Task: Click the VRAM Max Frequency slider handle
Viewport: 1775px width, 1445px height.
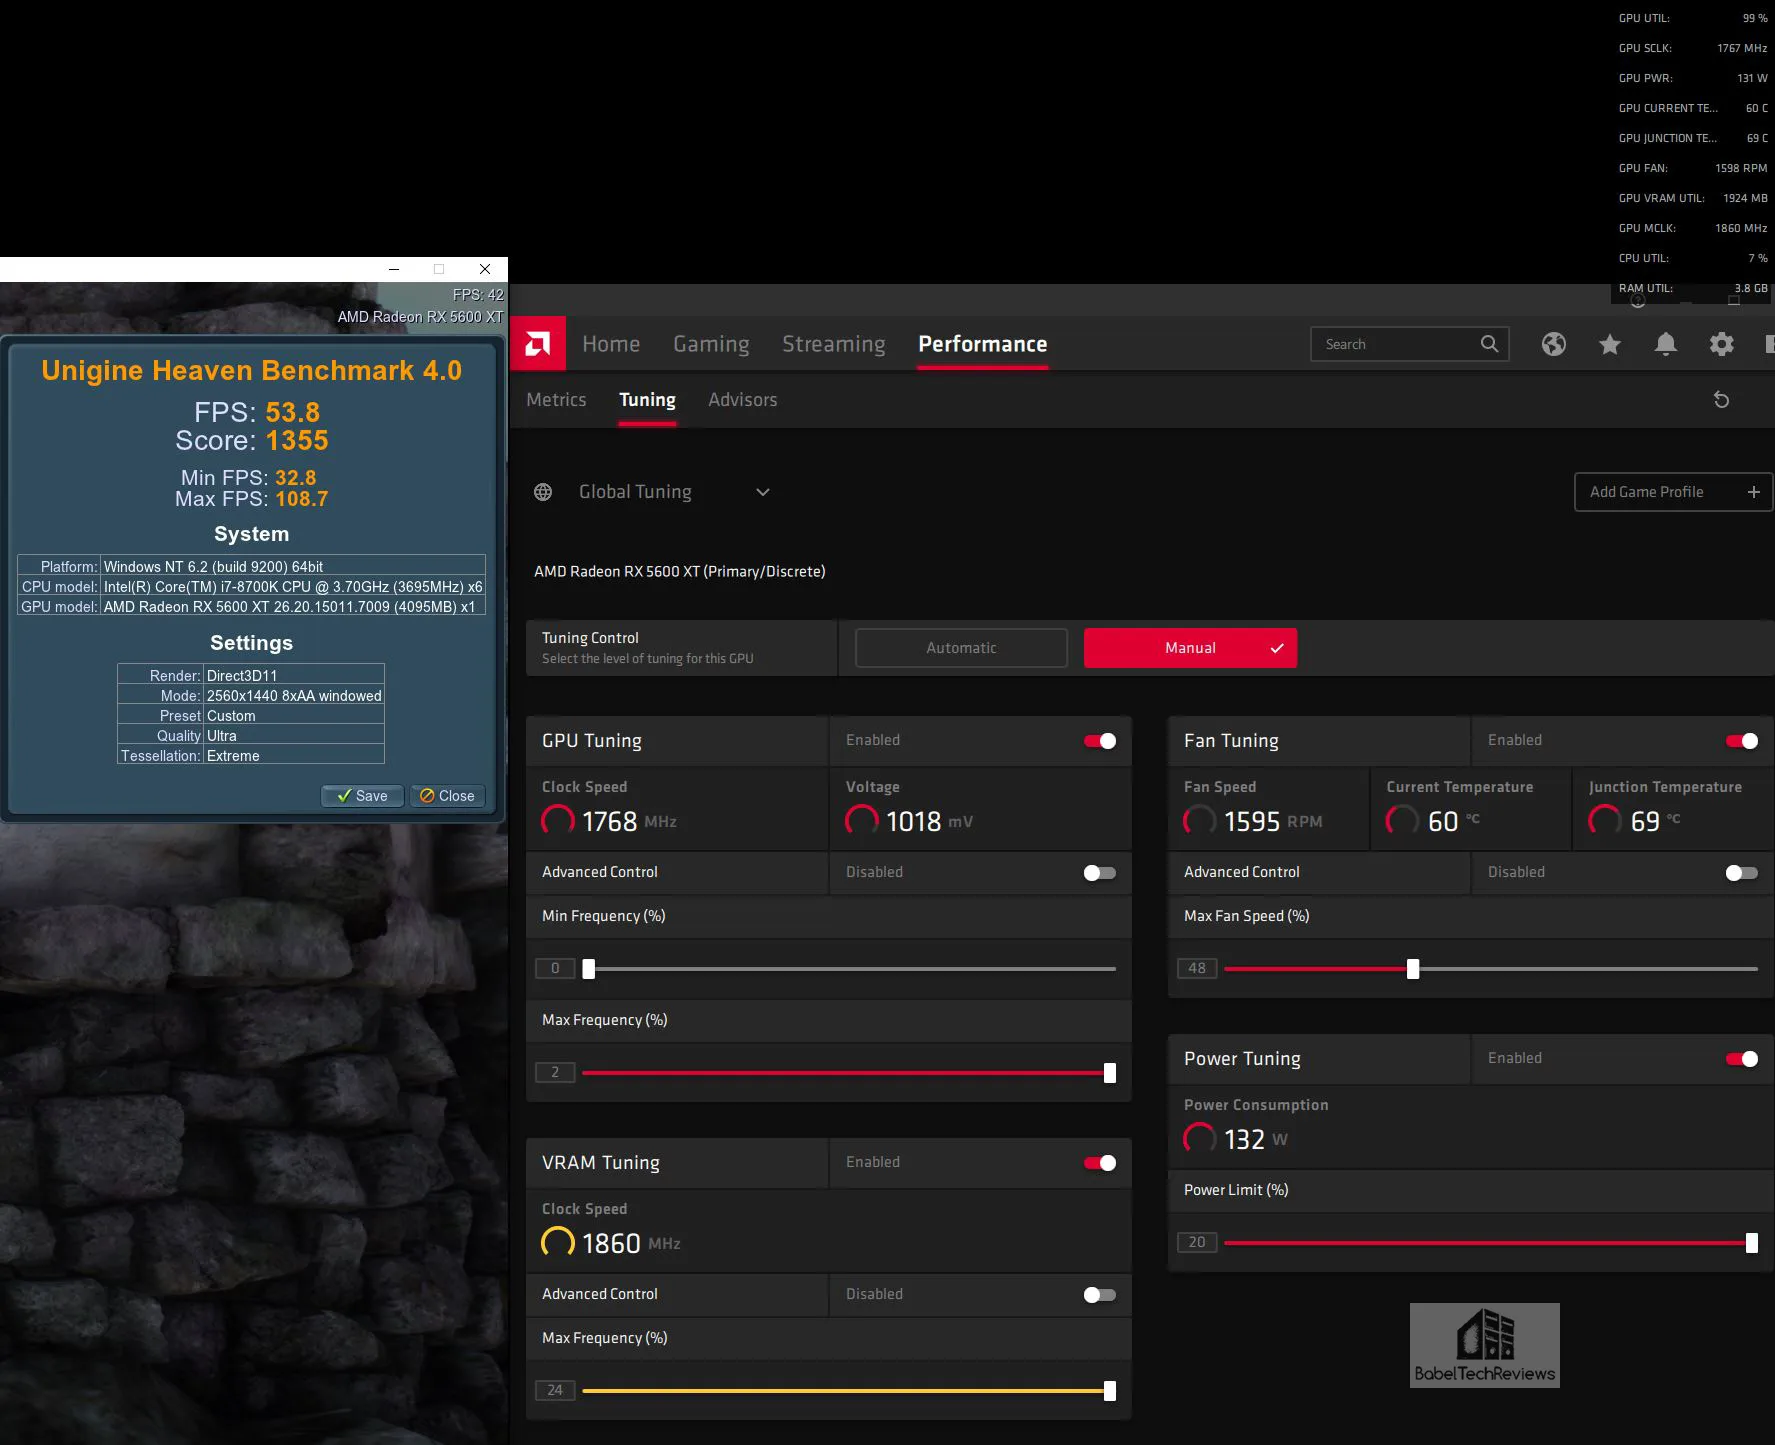Action: [1110, 1391]
